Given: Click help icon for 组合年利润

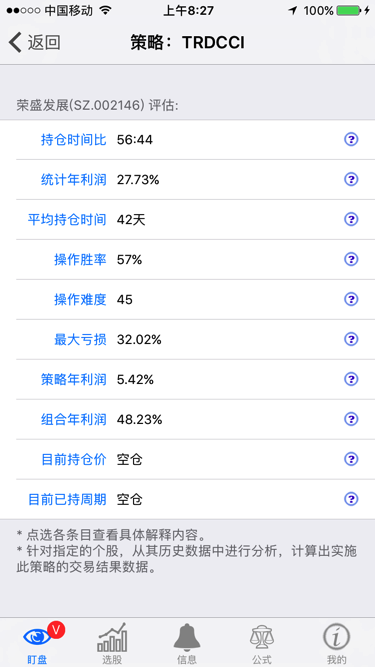Looking at the screenshot, I should click(x=351, y=419).
